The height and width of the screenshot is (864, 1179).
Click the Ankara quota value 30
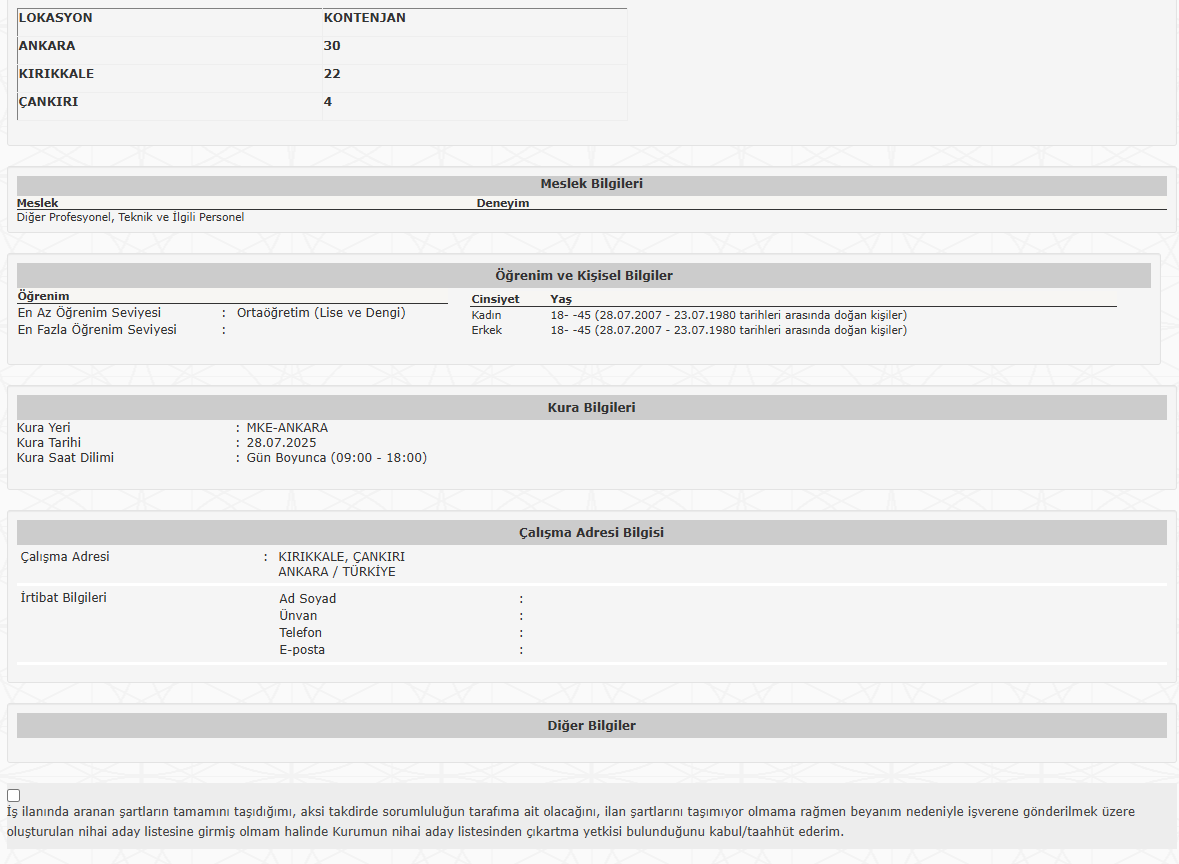(x=332, y=46)
